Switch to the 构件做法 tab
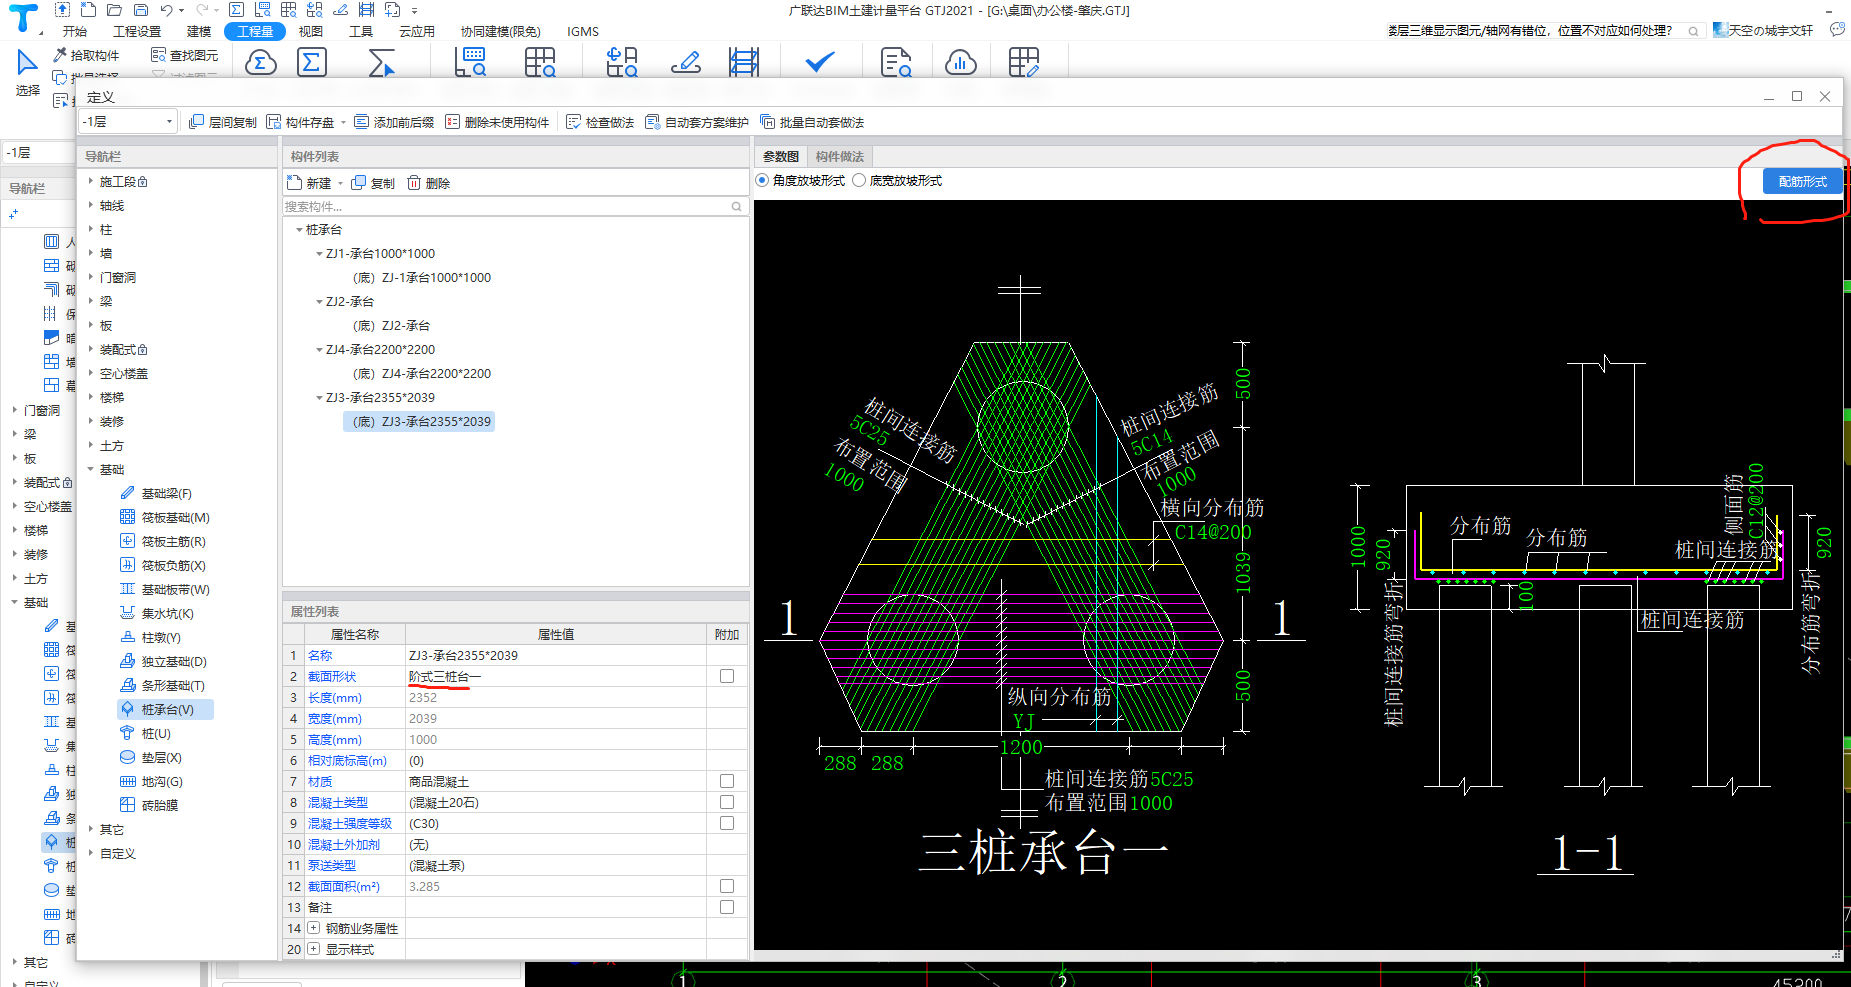Screen dimensions: 1851x987 (x=840, y=156)
